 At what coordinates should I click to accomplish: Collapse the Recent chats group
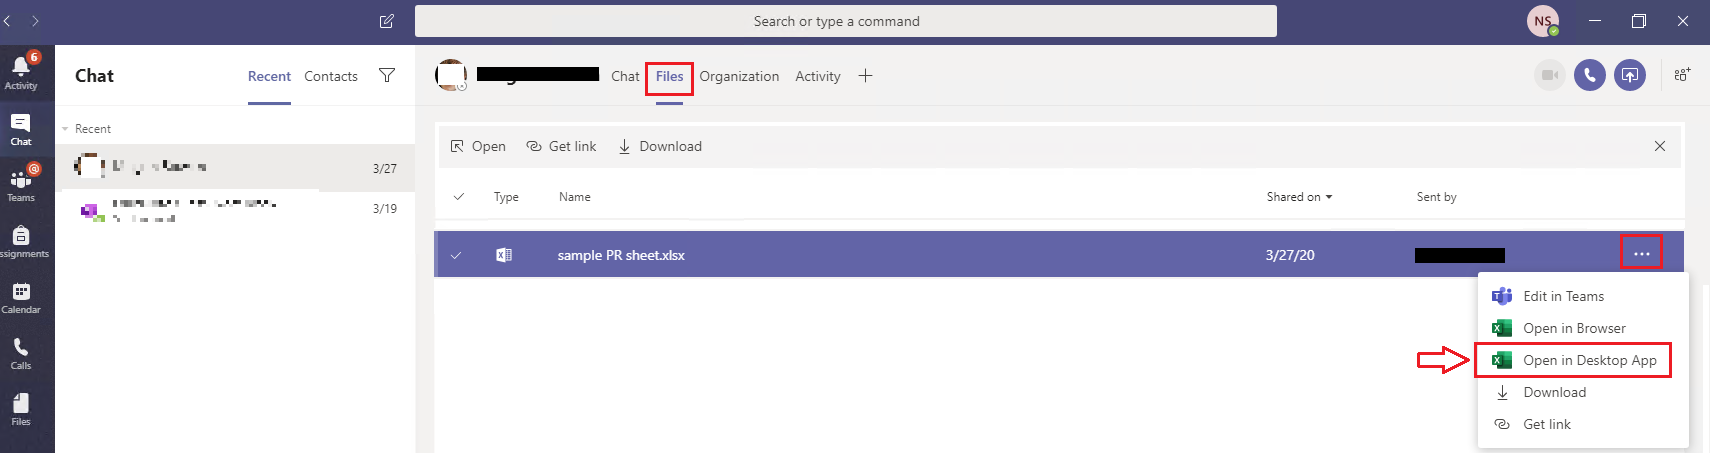66,129
